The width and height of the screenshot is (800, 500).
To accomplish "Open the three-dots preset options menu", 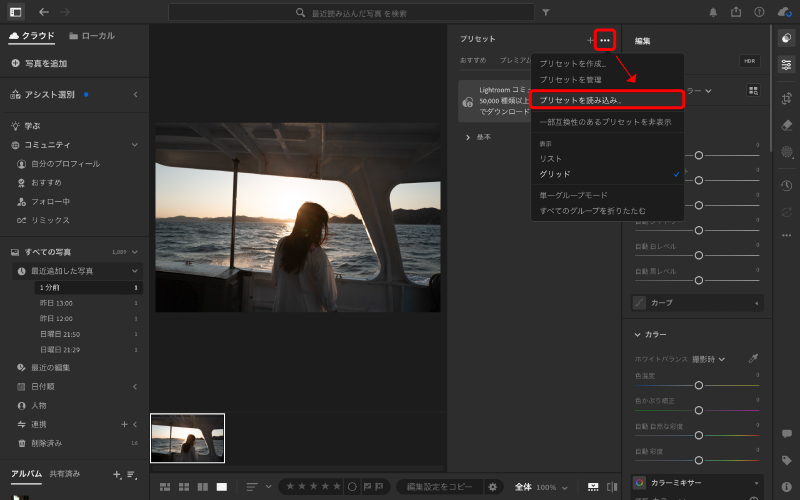I will (604, 40).
